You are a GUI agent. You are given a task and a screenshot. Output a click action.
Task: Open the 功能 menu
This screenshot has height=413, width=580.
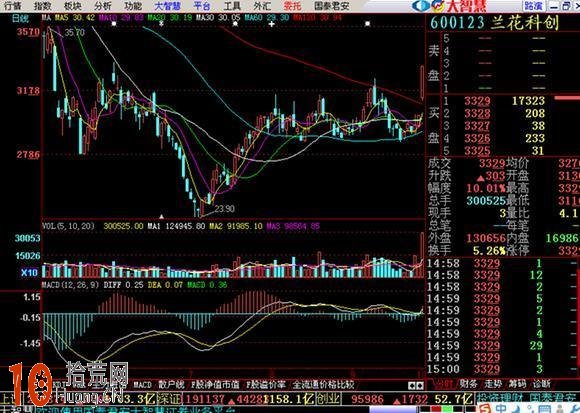point(133,6)
